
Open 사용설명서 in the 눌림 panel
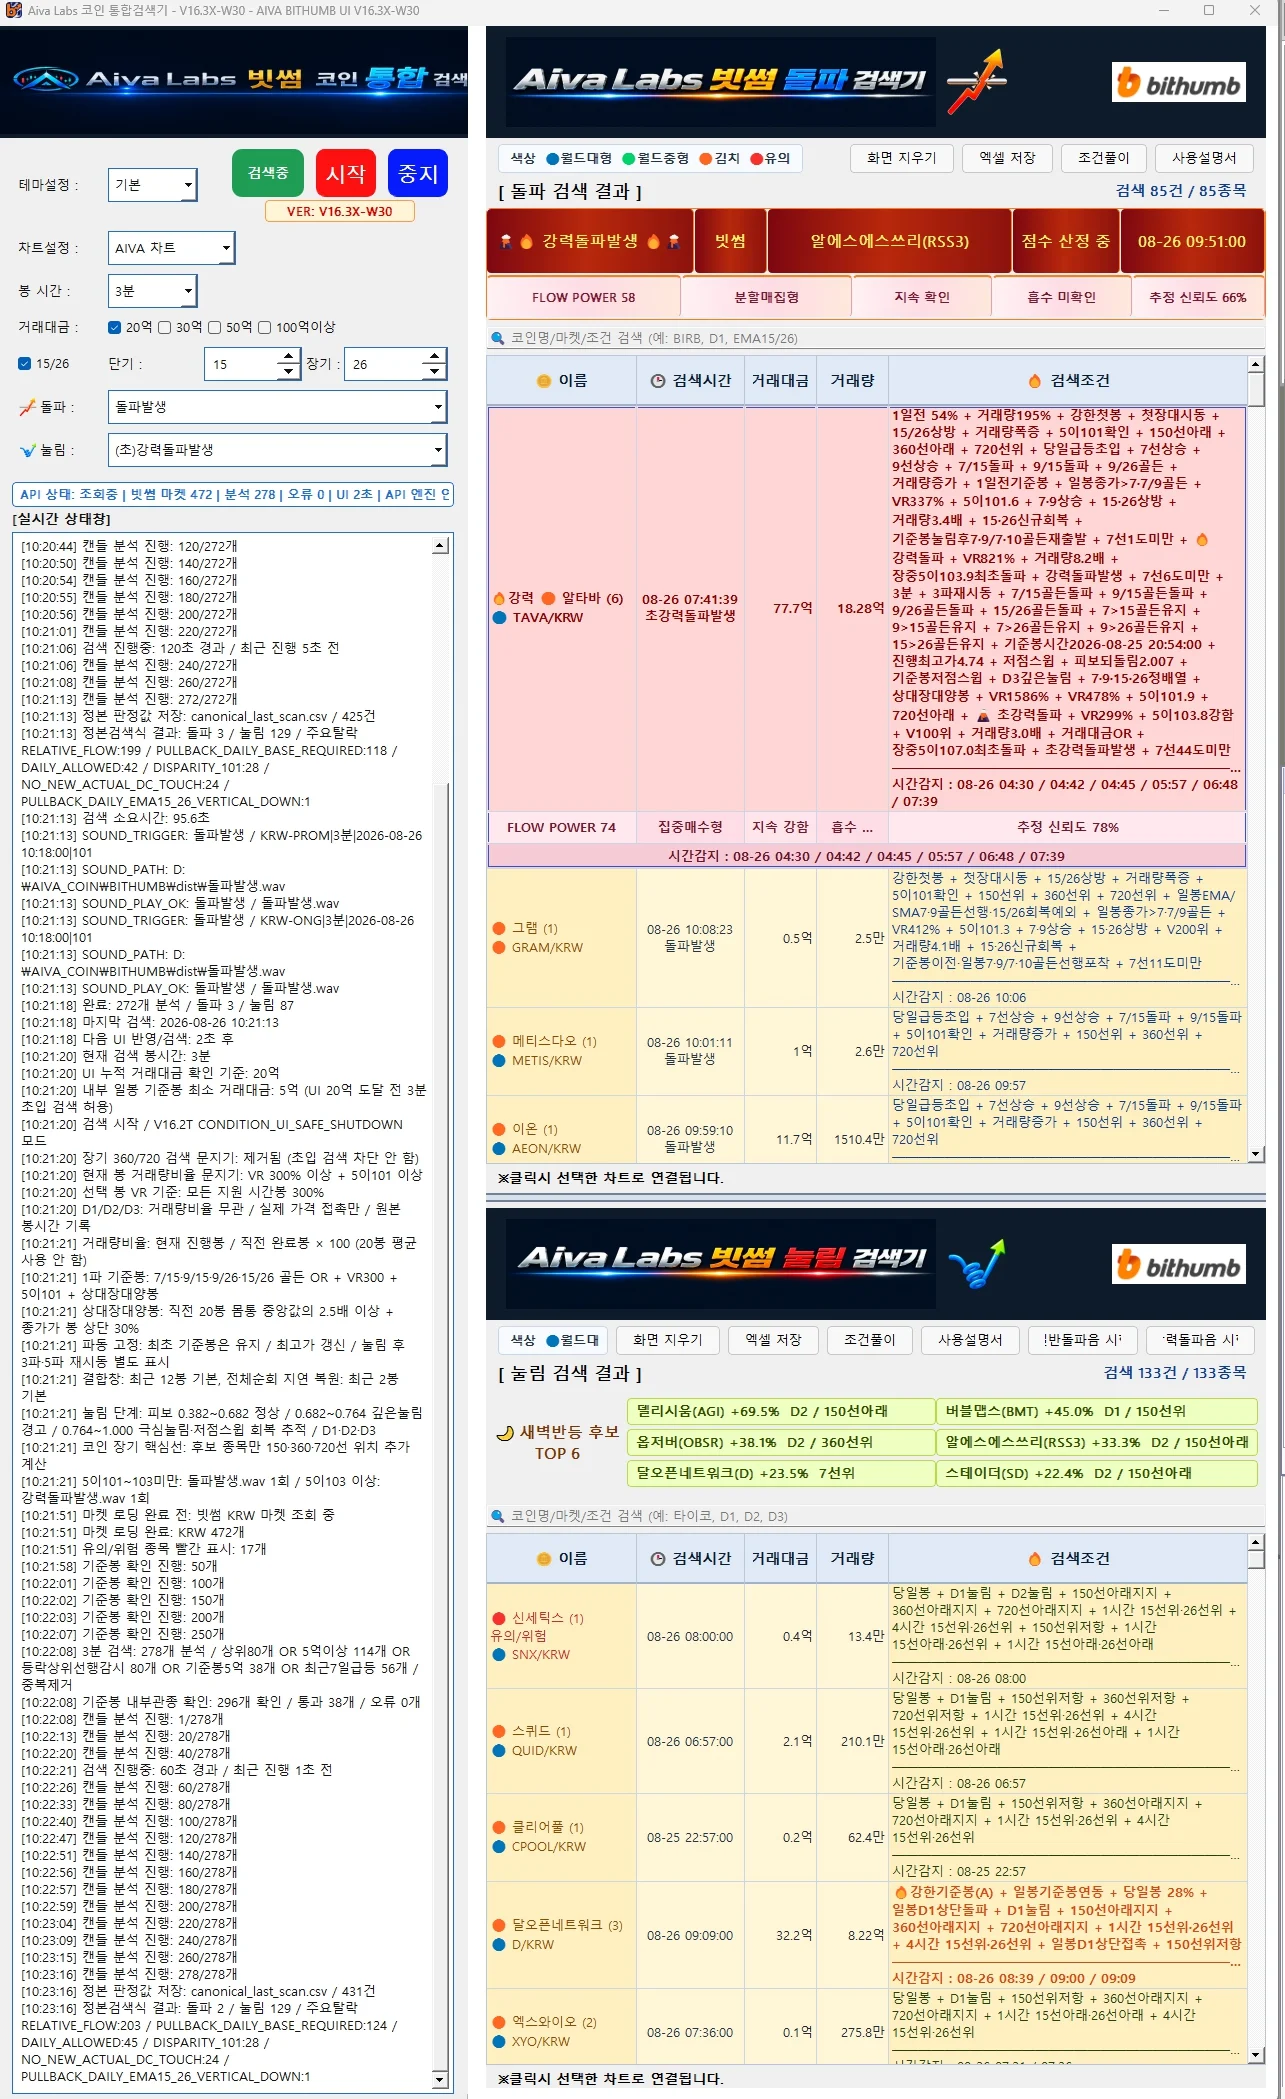tap(970, 1340)
